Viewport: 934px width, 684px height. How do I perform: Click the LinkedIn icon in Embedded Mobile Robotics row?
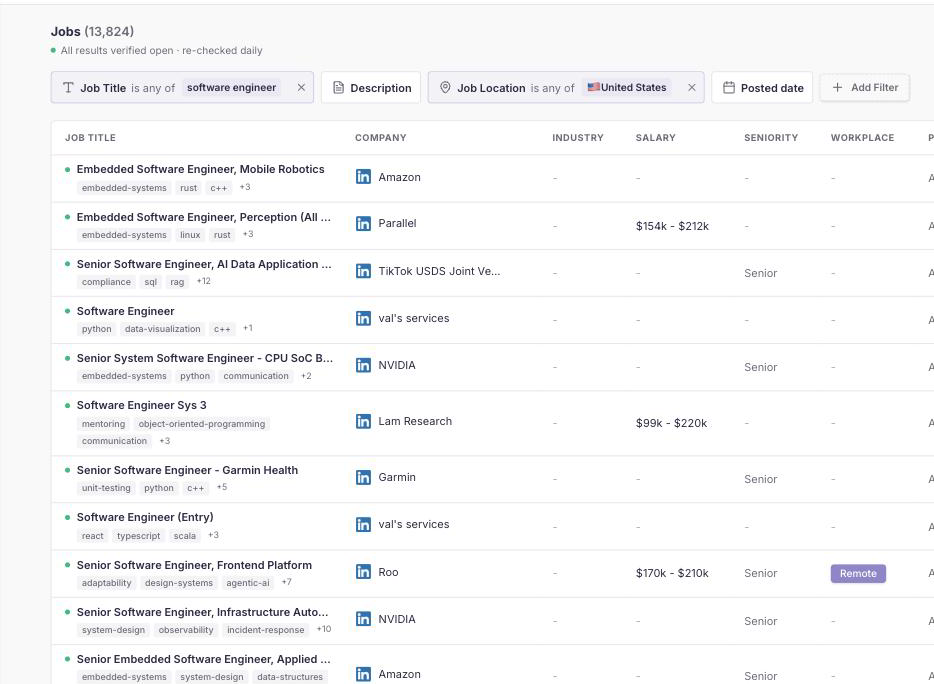tap(363, 177)
